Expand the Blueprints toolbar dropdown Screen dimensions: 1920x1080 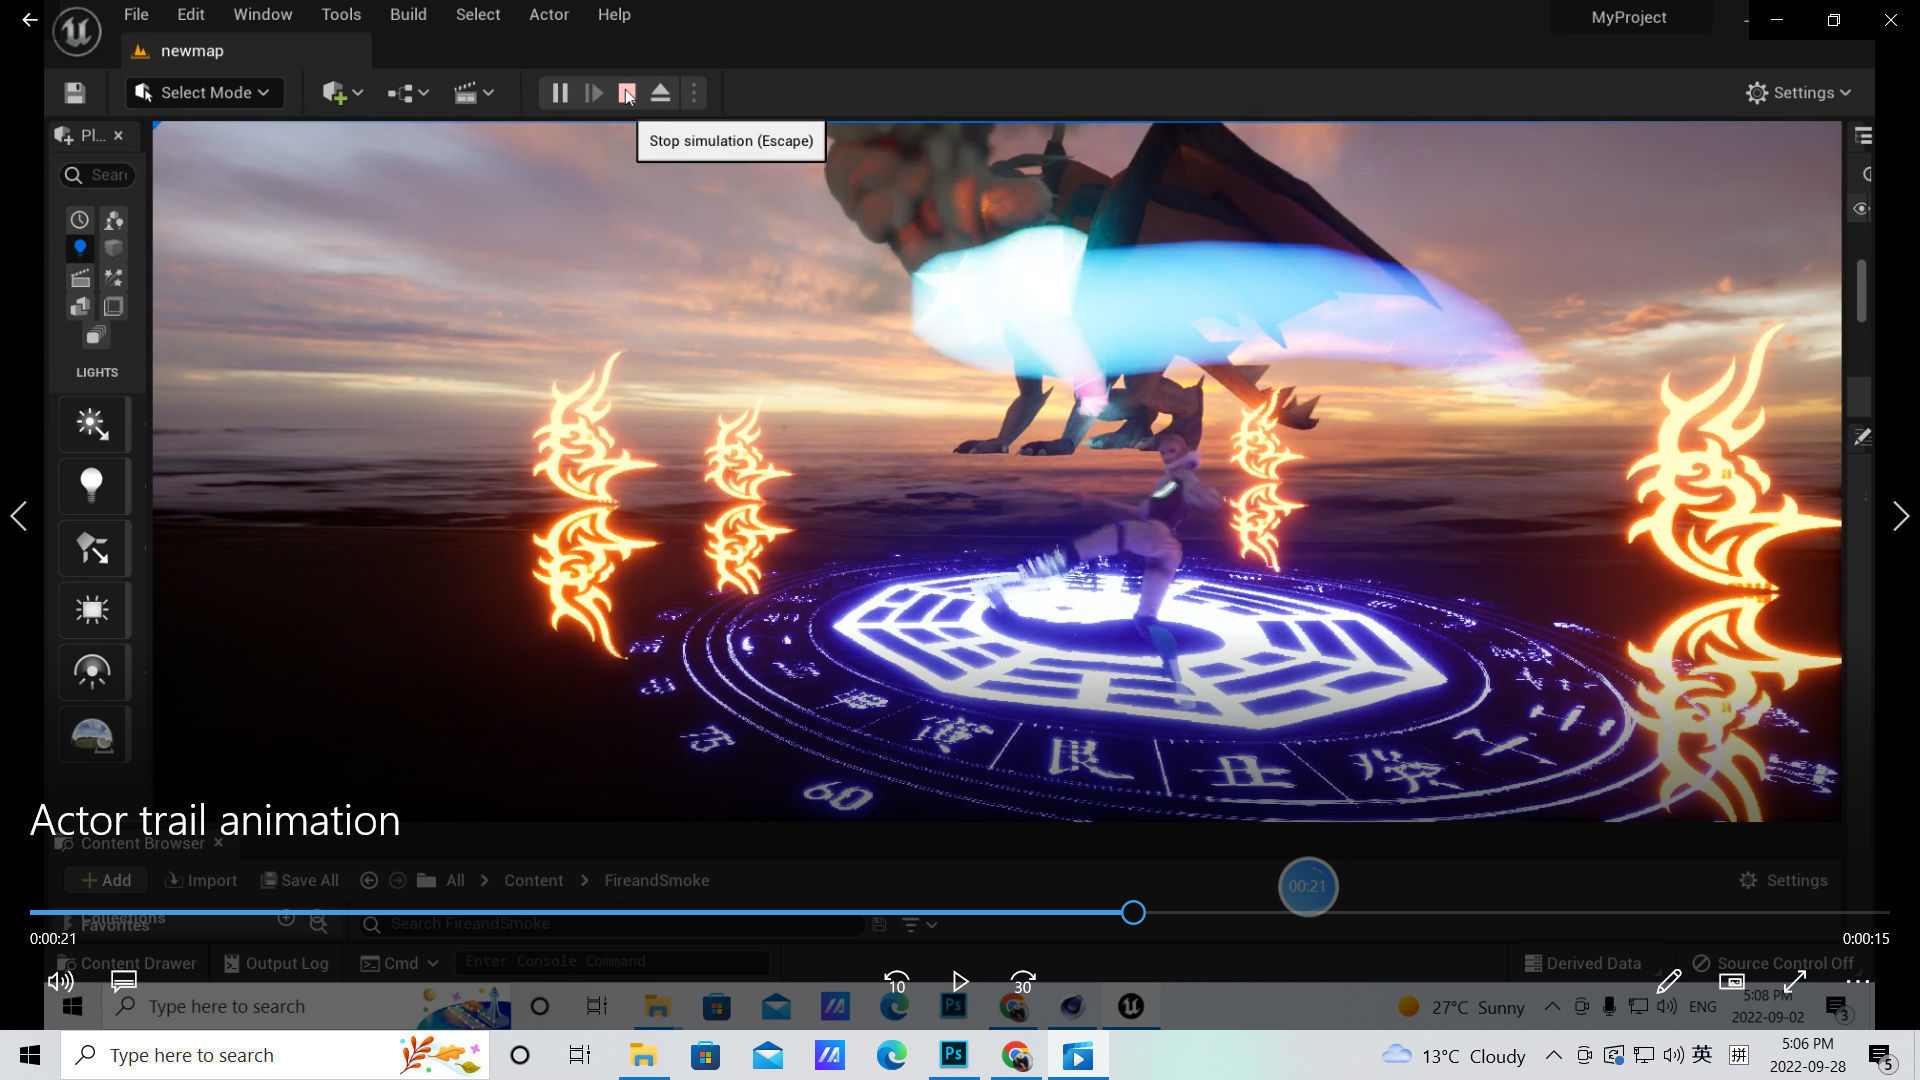coord(408,93)
